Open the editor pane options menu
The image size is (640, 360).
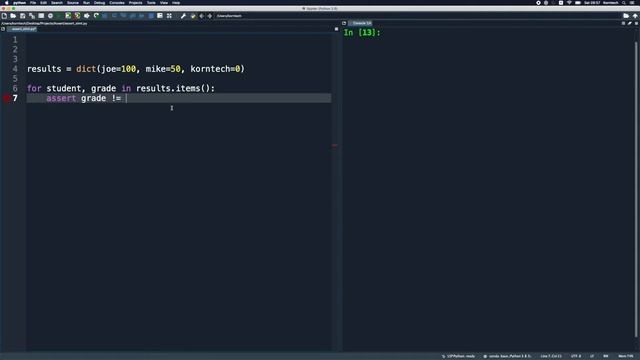(x=336, y=29)
